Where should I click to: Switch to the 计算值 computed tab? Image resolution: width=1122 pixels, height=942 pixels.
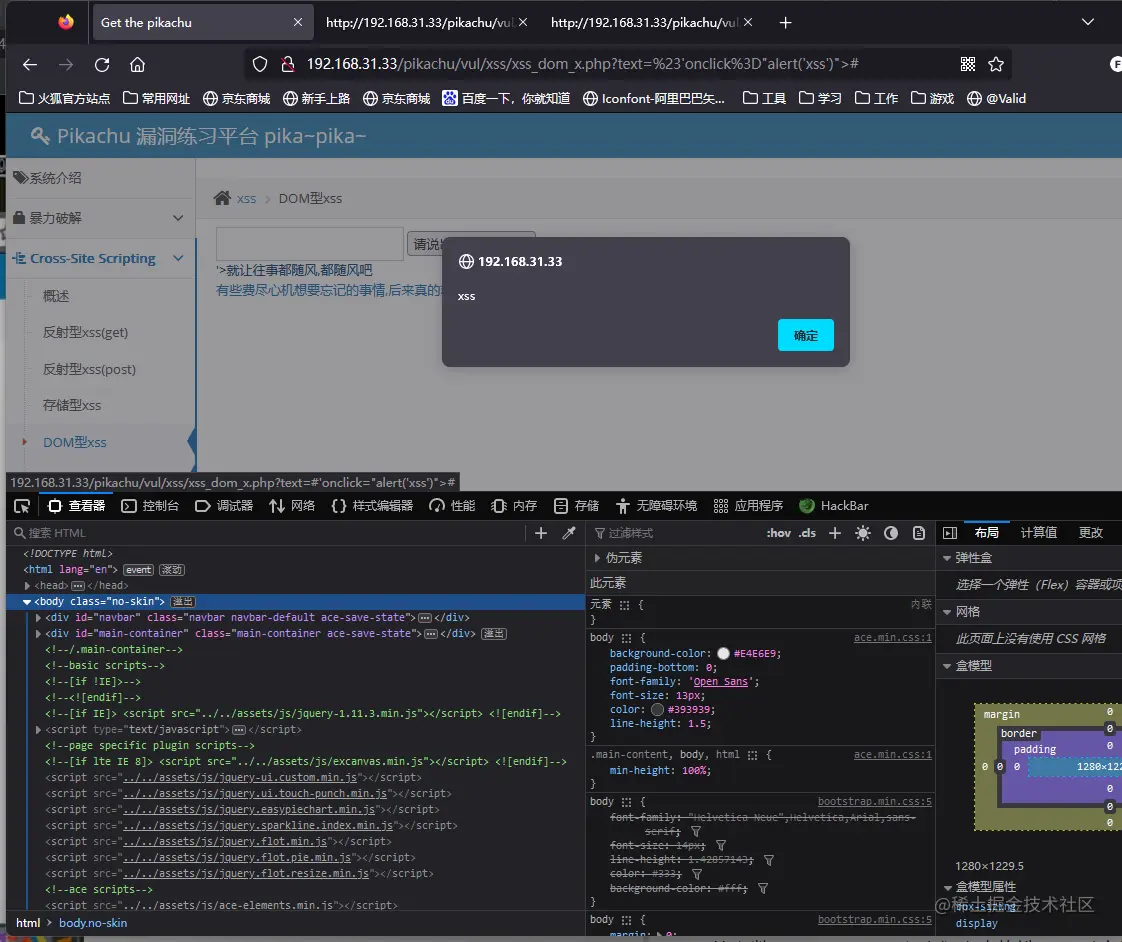[1038, 533]
